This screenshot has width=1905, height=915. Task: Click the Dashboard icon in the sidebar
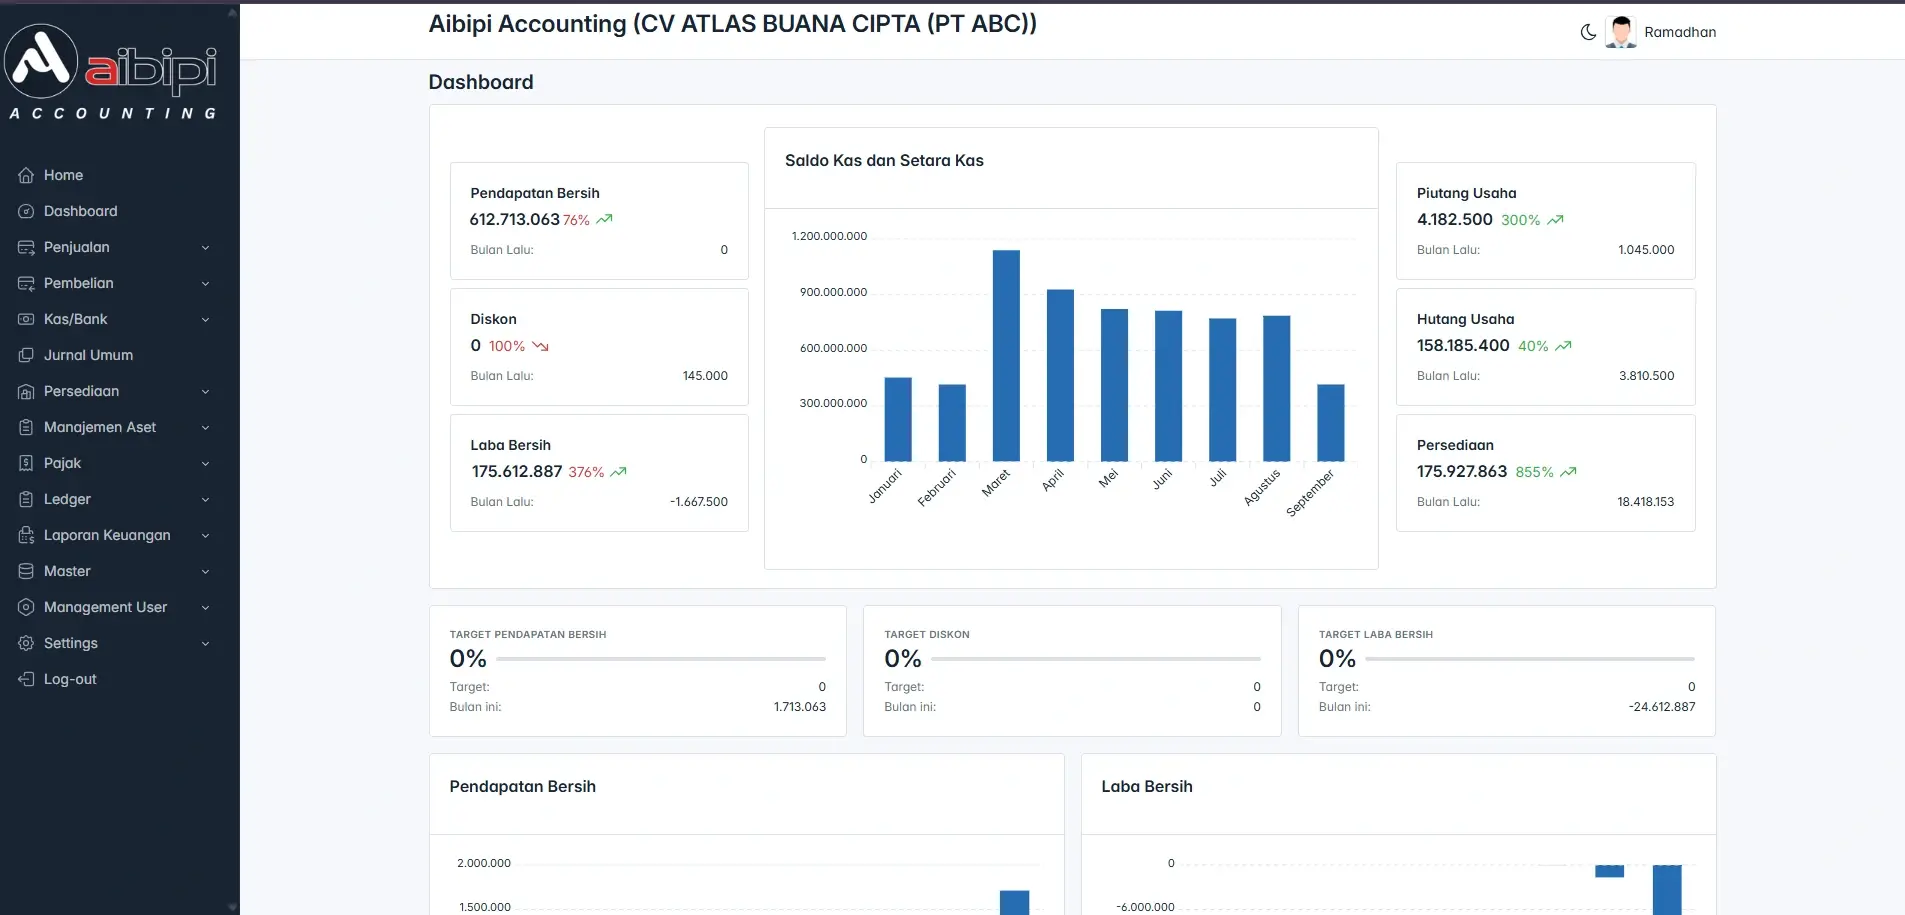point(26,211)
